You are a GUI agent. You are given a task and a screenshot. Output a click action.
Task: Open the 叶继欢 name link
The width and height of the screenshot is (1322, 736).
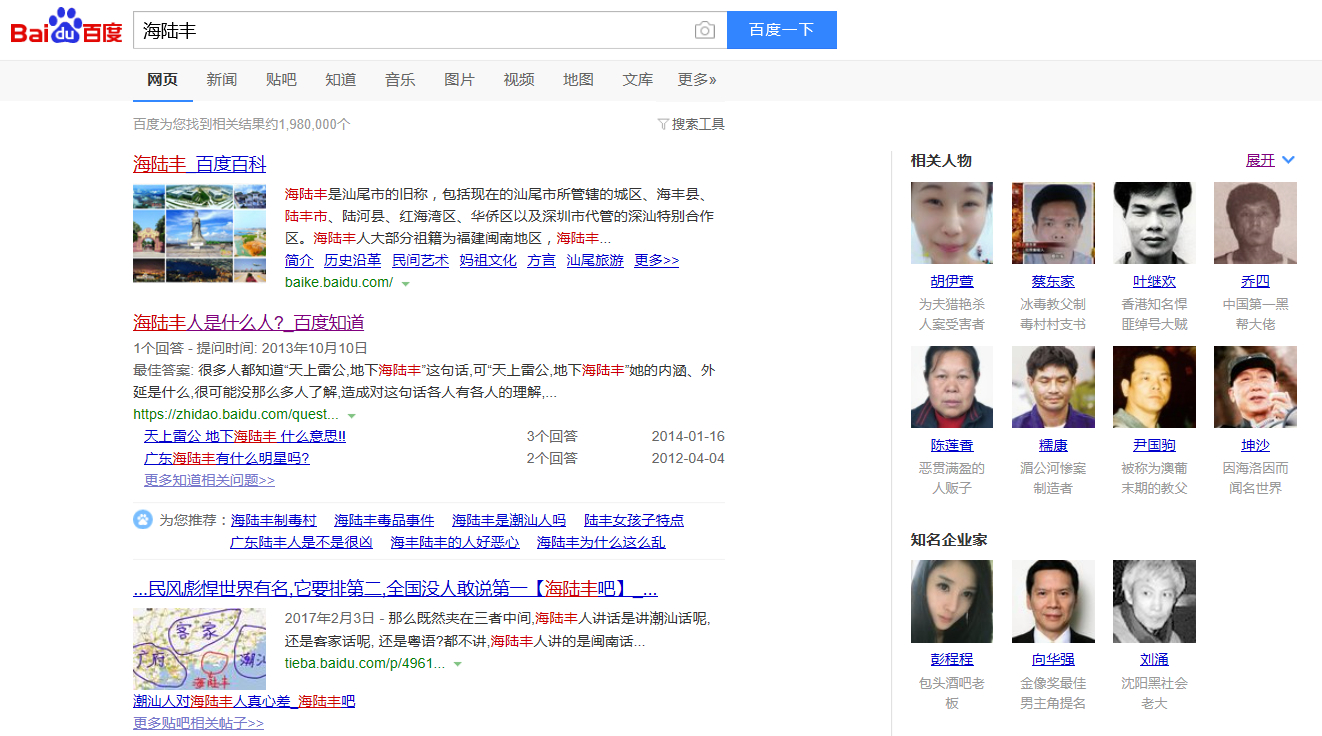coord(1154,282)
